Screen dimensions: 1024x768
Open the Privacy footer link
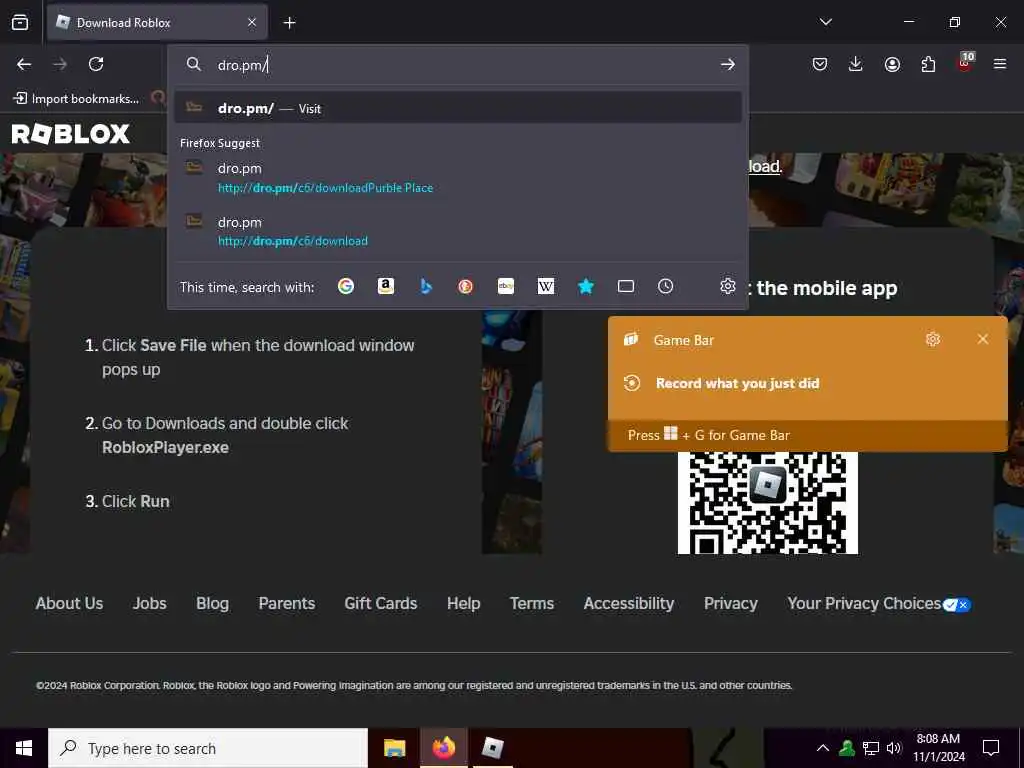731,603
